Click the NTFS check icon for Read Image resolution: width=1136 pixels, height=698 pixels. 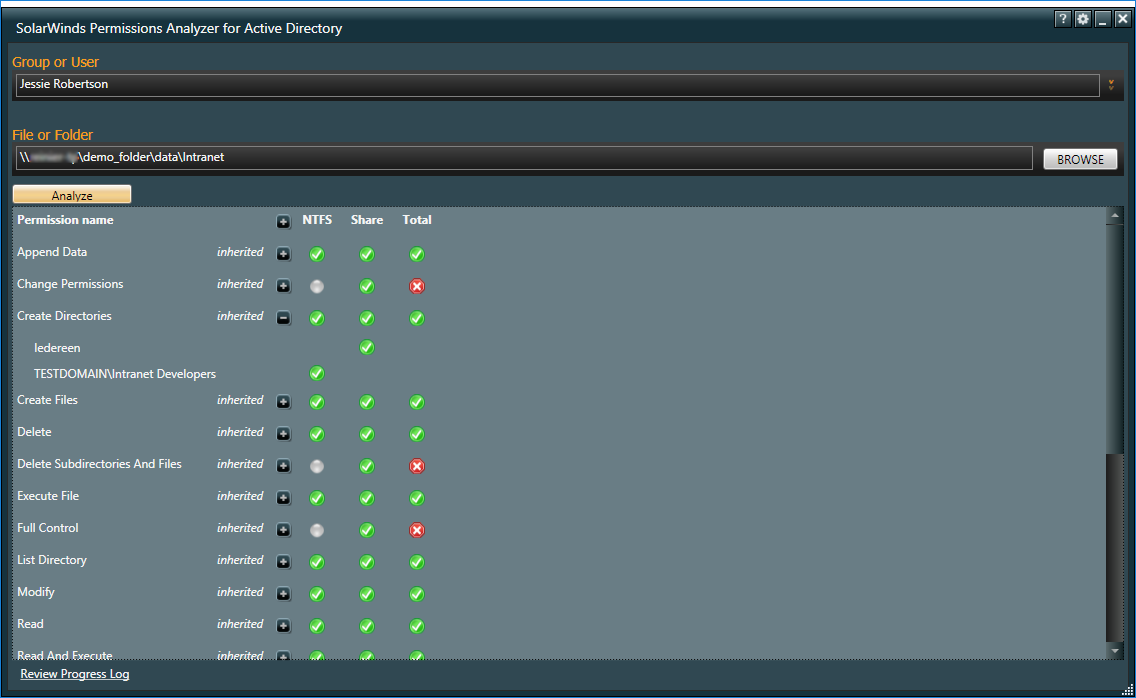[317, 626]
